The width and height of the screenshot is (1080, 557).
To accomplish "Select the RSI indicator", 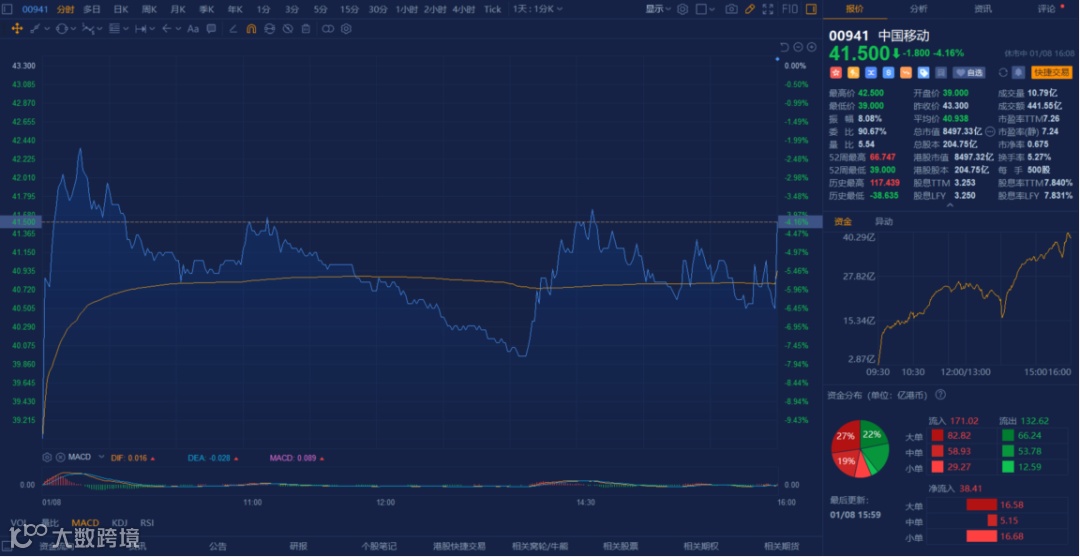I will point(147,523).
